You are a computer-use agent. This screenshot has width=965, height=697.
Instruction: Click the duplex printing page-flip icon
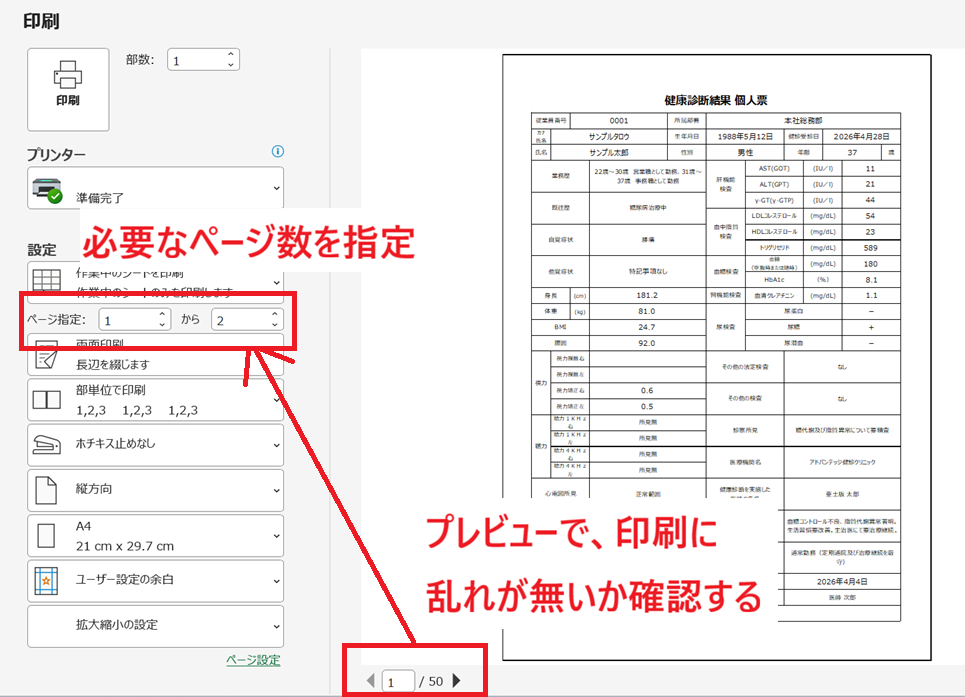coord(47,356)
